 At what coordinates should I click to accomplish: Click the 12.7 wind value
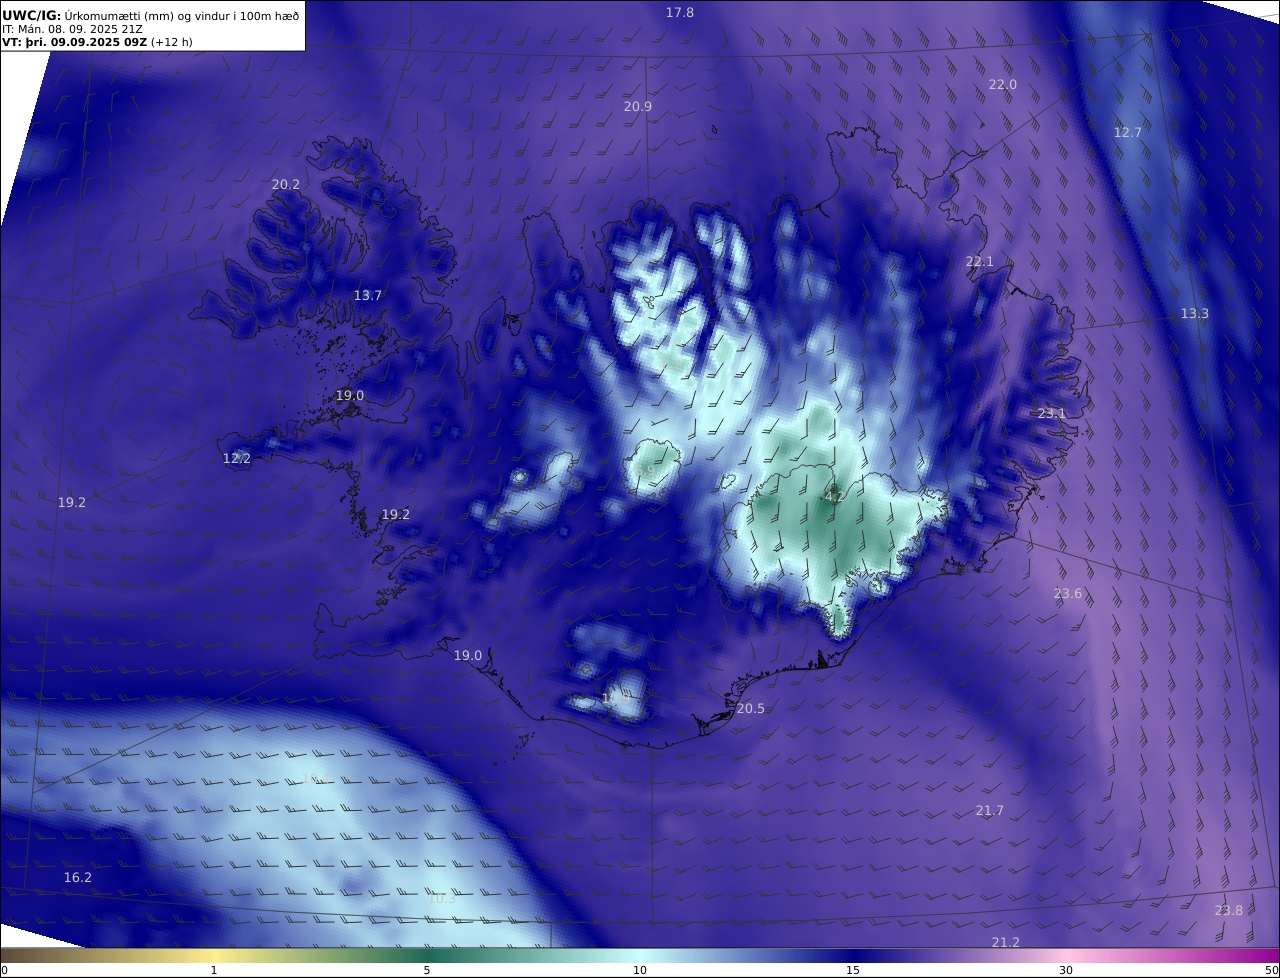1128,132
